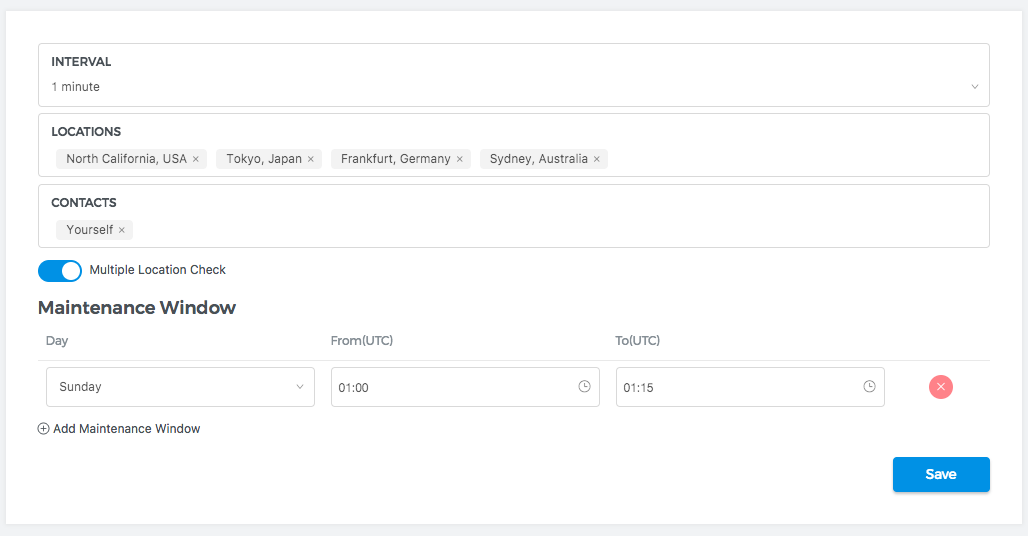Image resolution: width=1028 pixels, height=536 pixels.
Task: Remove North California, USA location tag
Action: (x=196, y=159)
